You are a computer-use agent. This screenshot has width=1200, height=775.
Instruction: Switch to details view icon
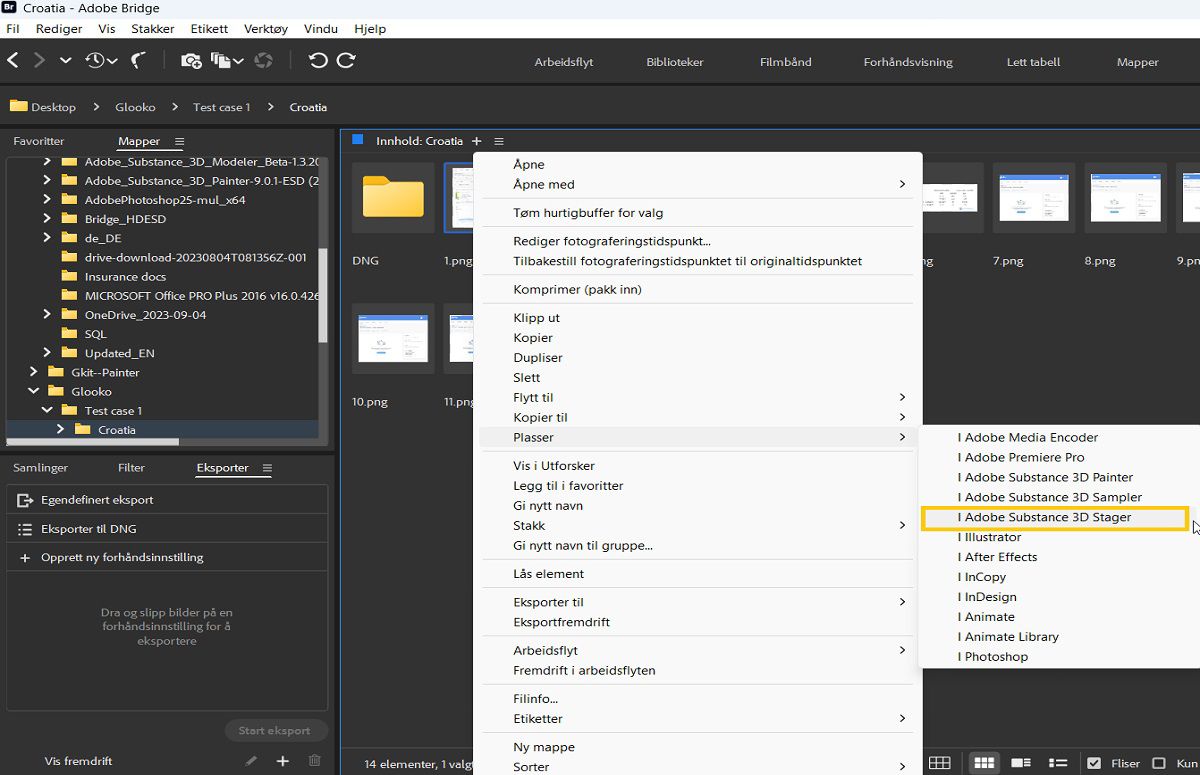[1021, 763]
